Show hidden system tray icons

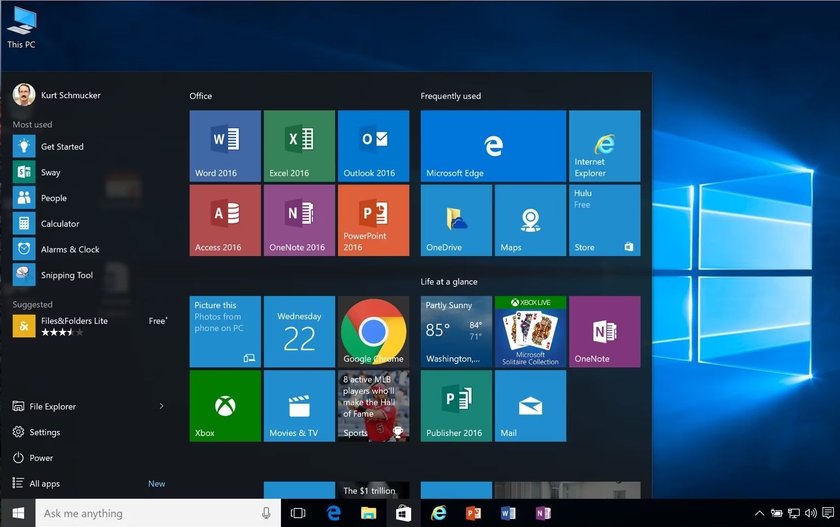pyautogui.click(x=759, y=513)
